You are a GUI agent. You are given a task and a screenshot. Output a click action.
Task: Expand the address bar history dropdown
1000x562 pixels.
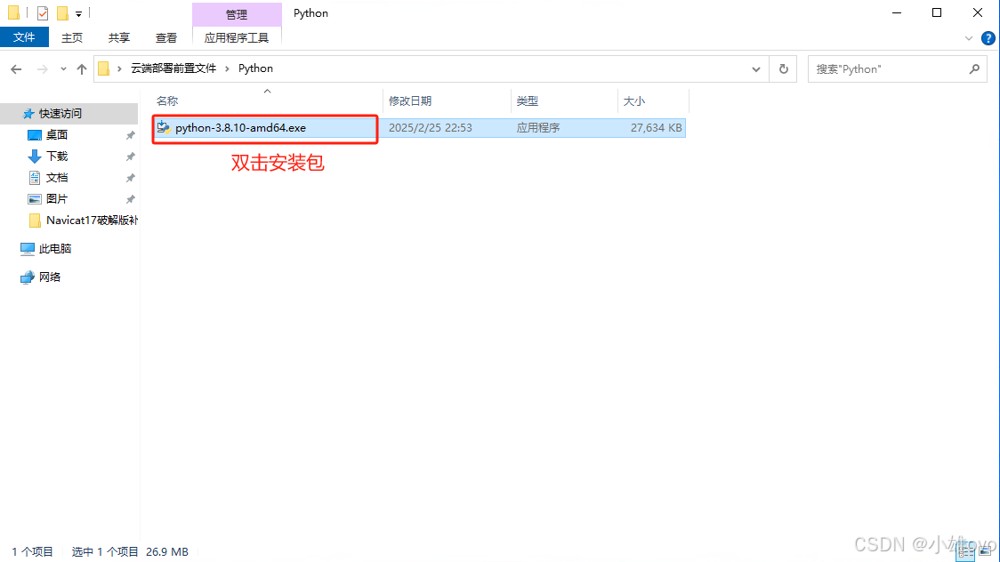[x=757, y=69]
